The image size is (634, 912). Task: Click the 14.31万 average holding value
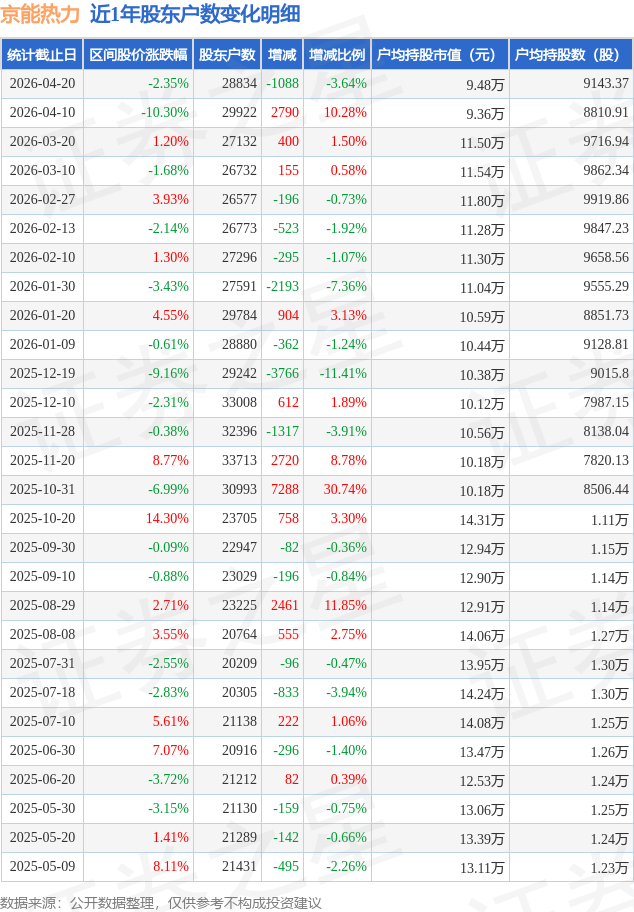point(482,520)
